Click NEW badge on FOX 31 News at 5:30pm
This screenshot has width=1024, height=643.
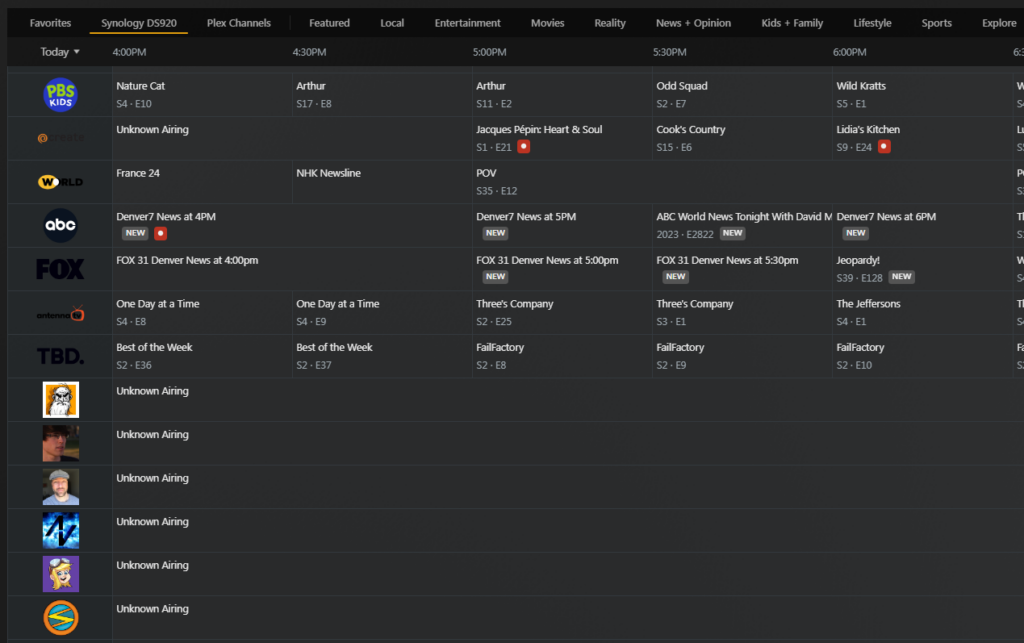(x=675, y=277)
